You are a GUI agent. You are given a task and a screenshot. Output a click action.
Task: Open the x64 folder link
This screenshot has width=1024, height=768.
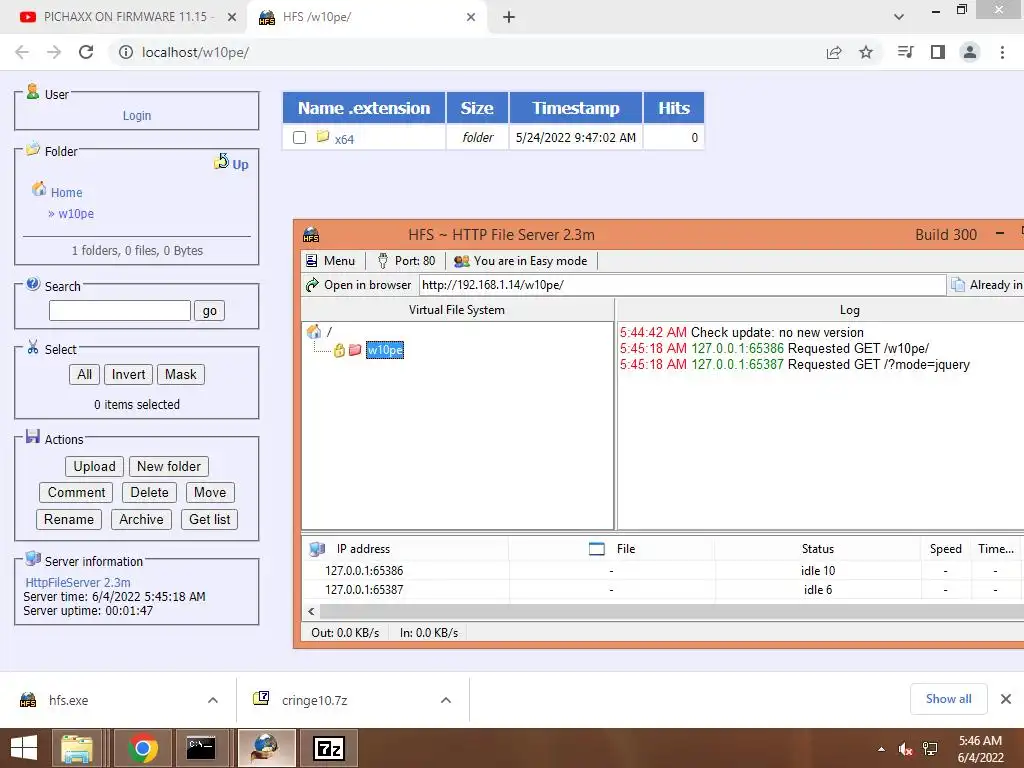[x=344, y=139]
